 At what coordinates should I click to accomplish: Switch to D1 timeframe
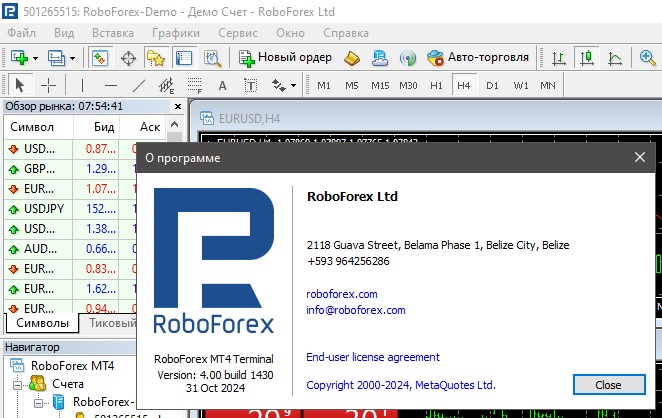coord(492,86)
